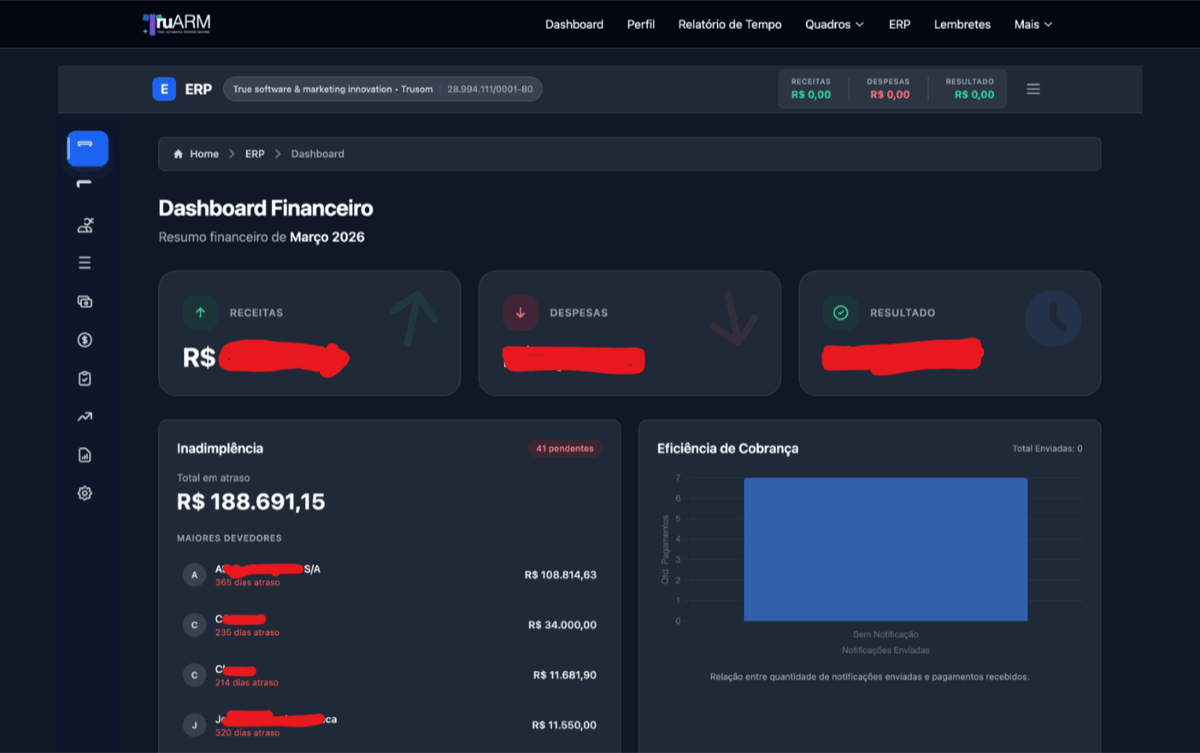The width and height of the screenshot is (1200, 753).
Task: Click the ERP link in the breadcrumb
Action: 255,154
